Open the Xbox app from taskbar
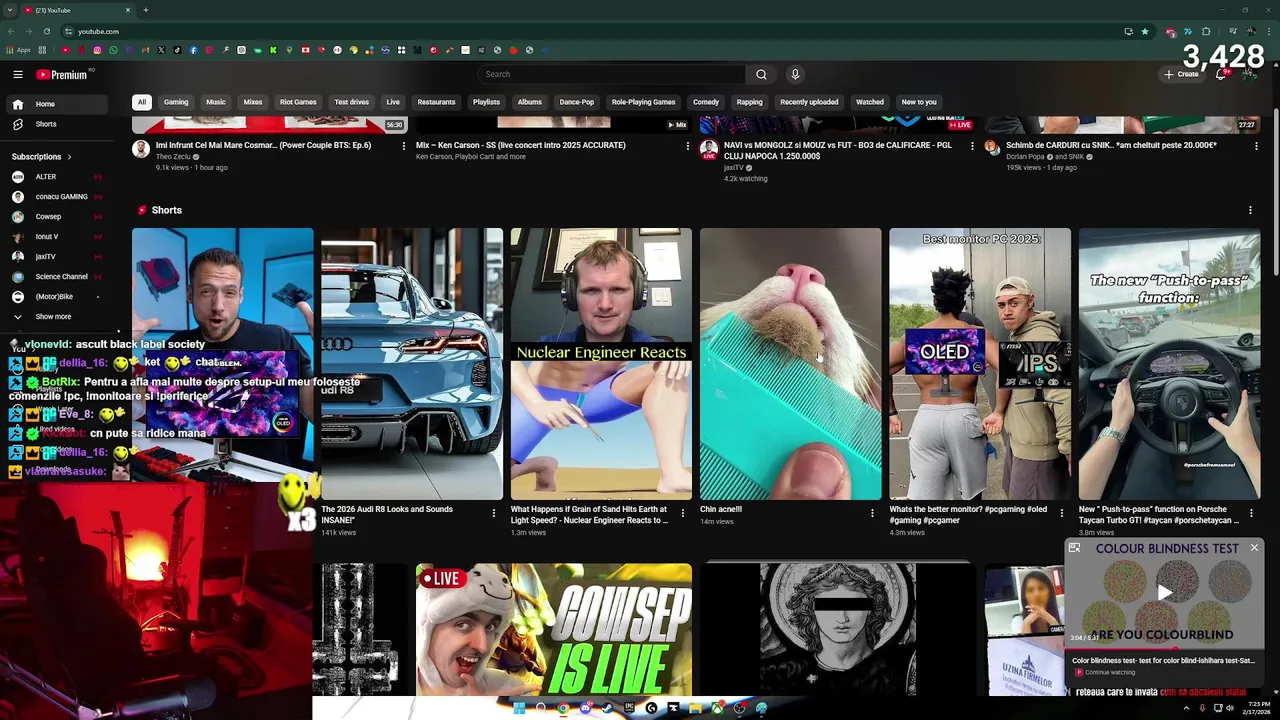Screen dimensions: 1280x720 pos(718,708)
